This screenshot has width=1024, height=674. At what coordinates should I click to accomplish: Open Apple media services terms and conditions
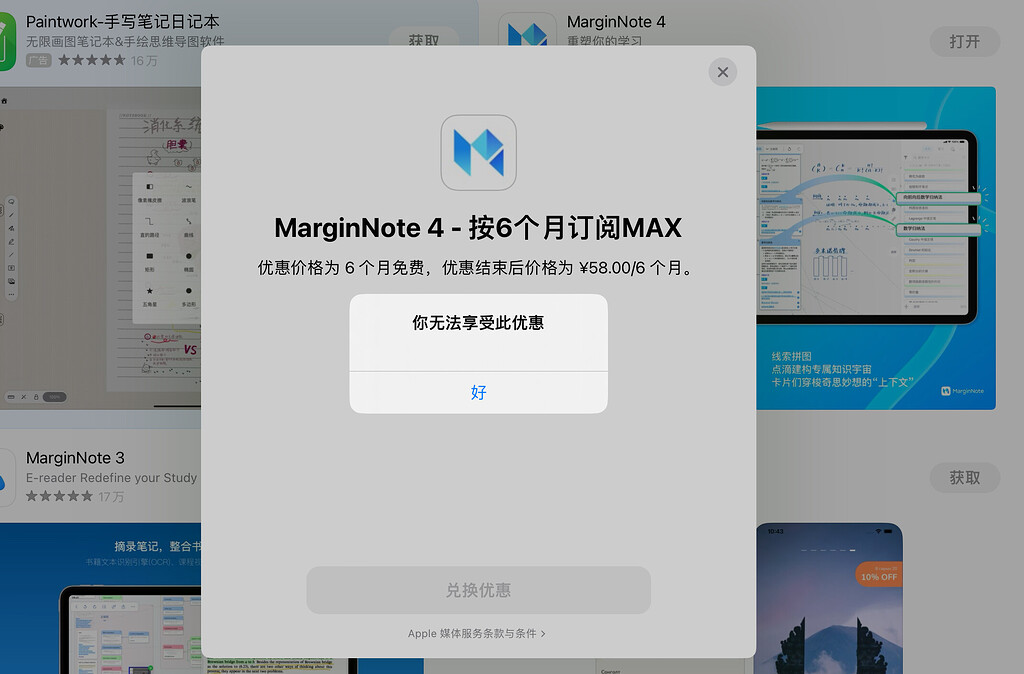click(x=478, y=633)
